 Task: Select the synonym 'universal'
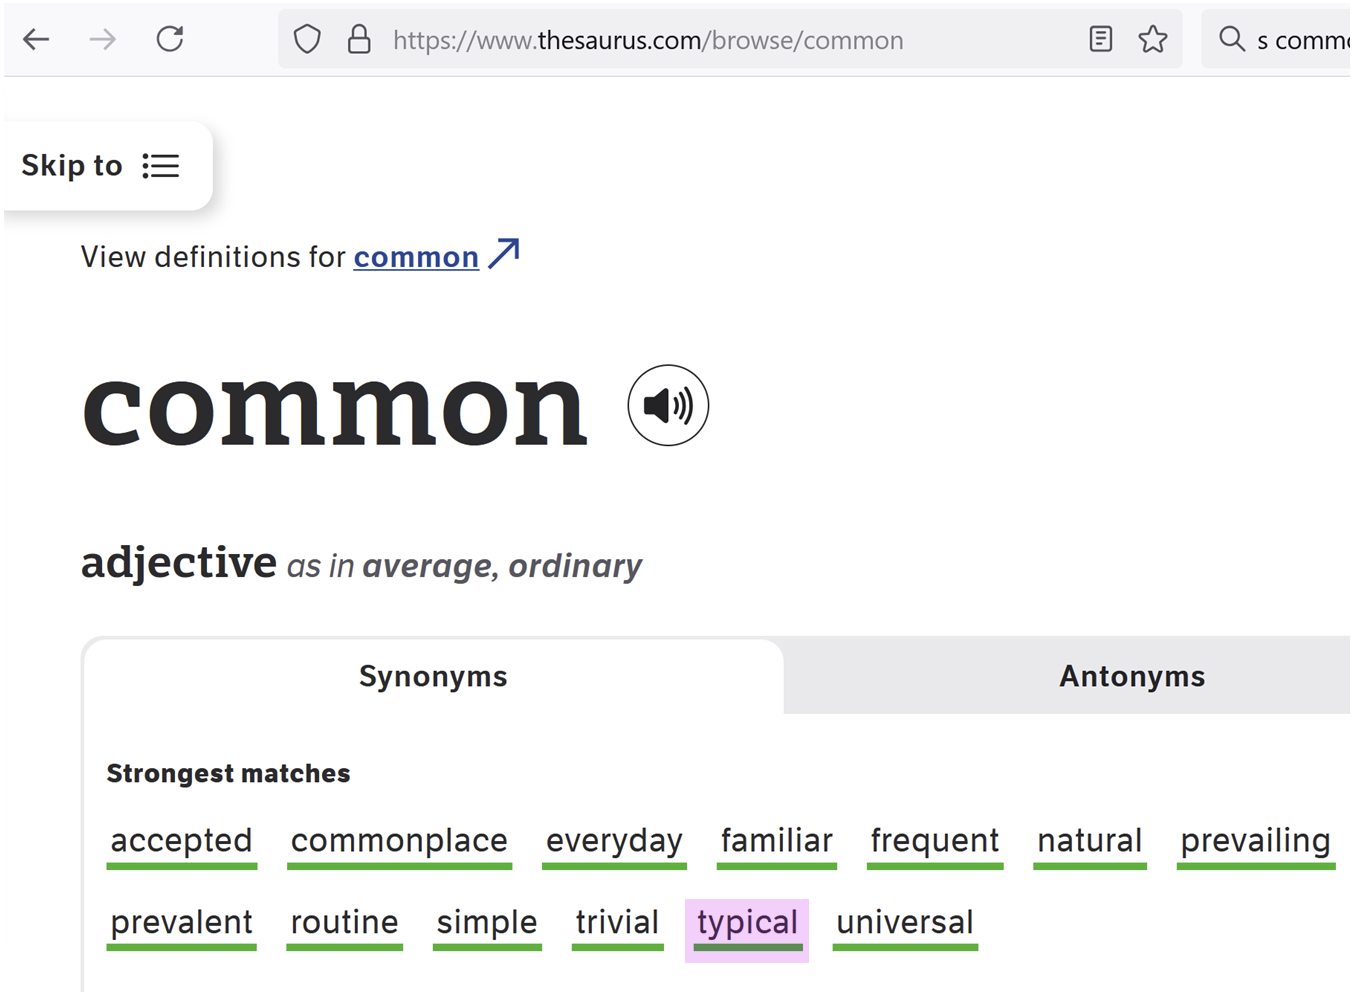point(904,923)
